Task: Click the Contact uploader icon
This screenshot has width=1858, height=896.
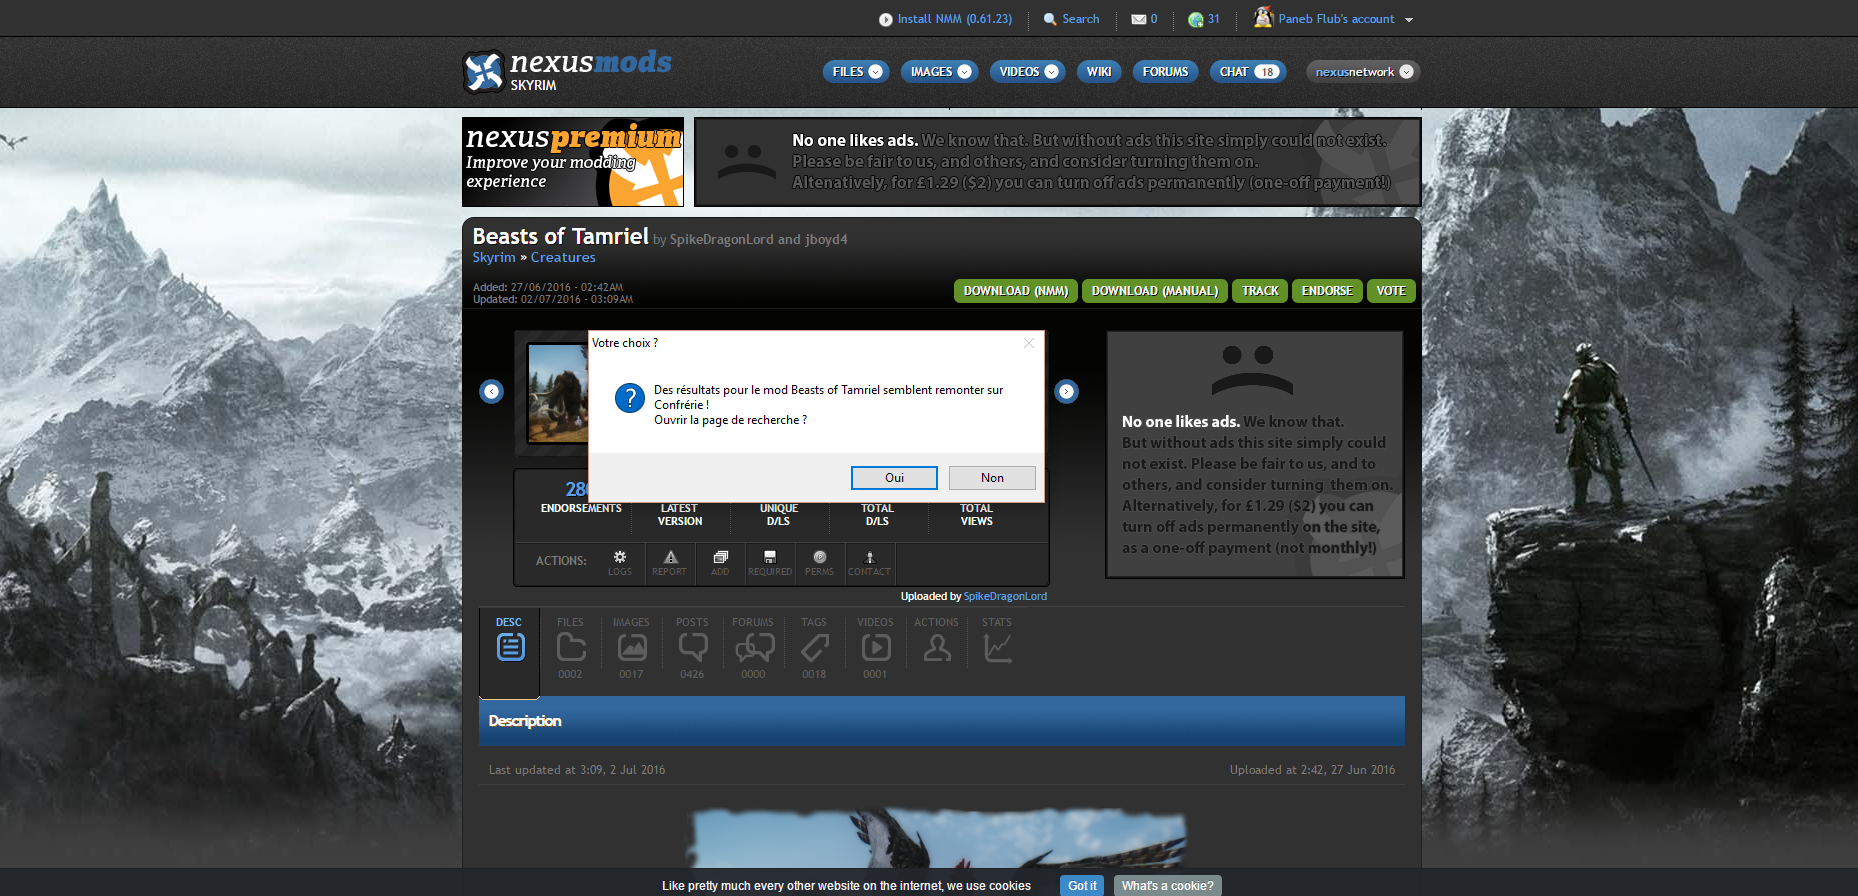Action: [869, 557]
